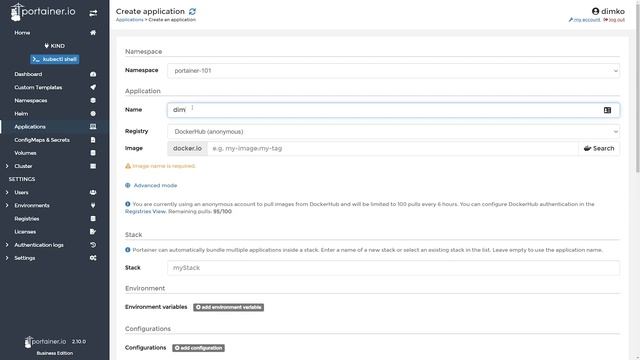Open the Registries View link
The image size is (640, 360).
(x=145, y=211)
